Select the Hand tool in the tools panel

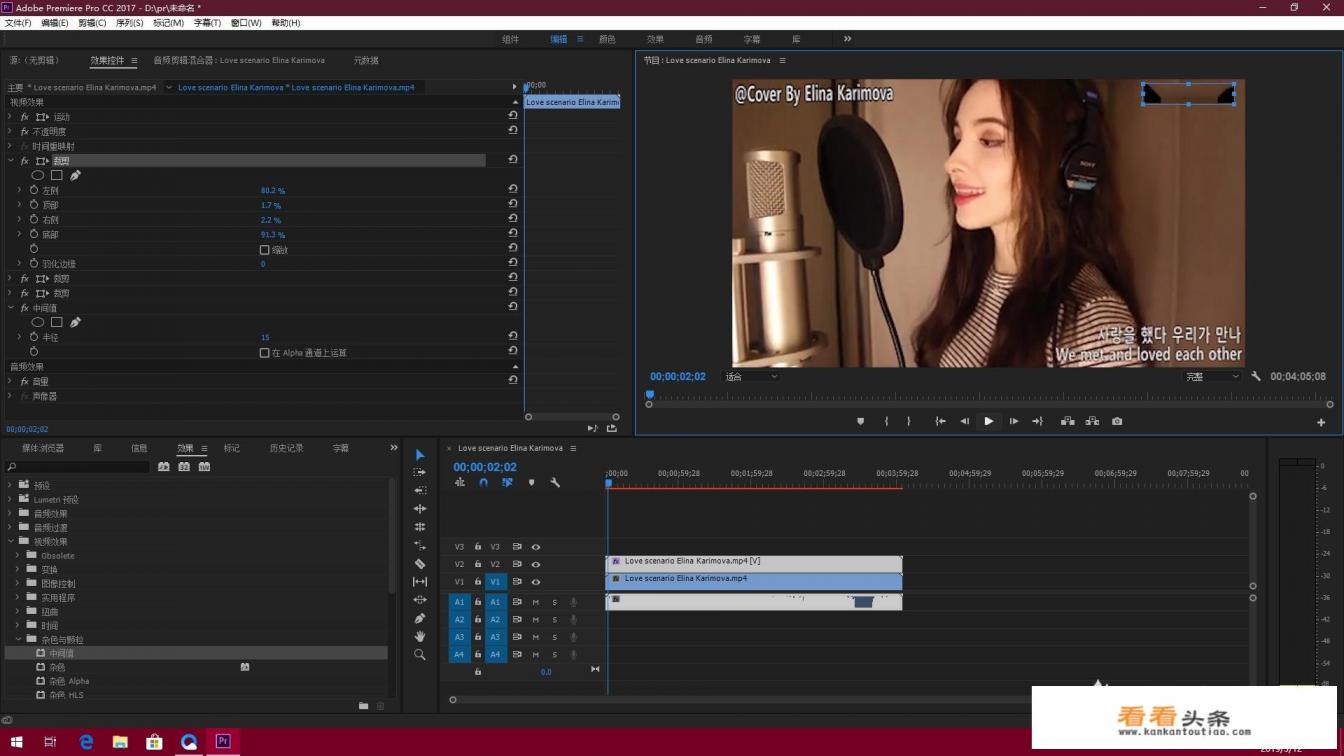click(420, 636)
